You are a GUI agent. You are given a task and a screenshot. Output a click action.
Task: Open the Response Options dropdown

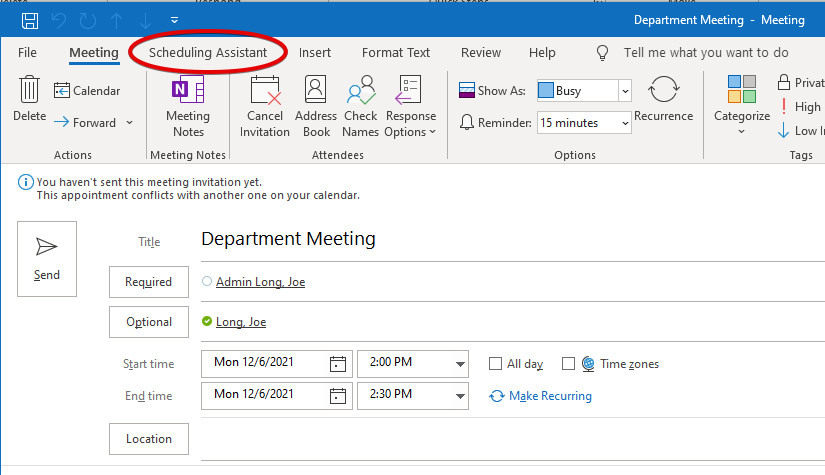click(x=410, y=107)
